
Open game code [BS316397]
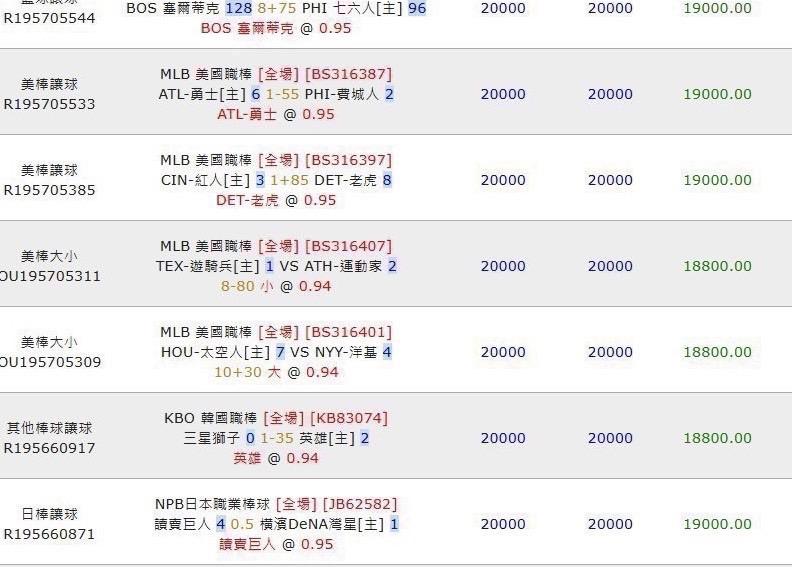coord(349,160)
